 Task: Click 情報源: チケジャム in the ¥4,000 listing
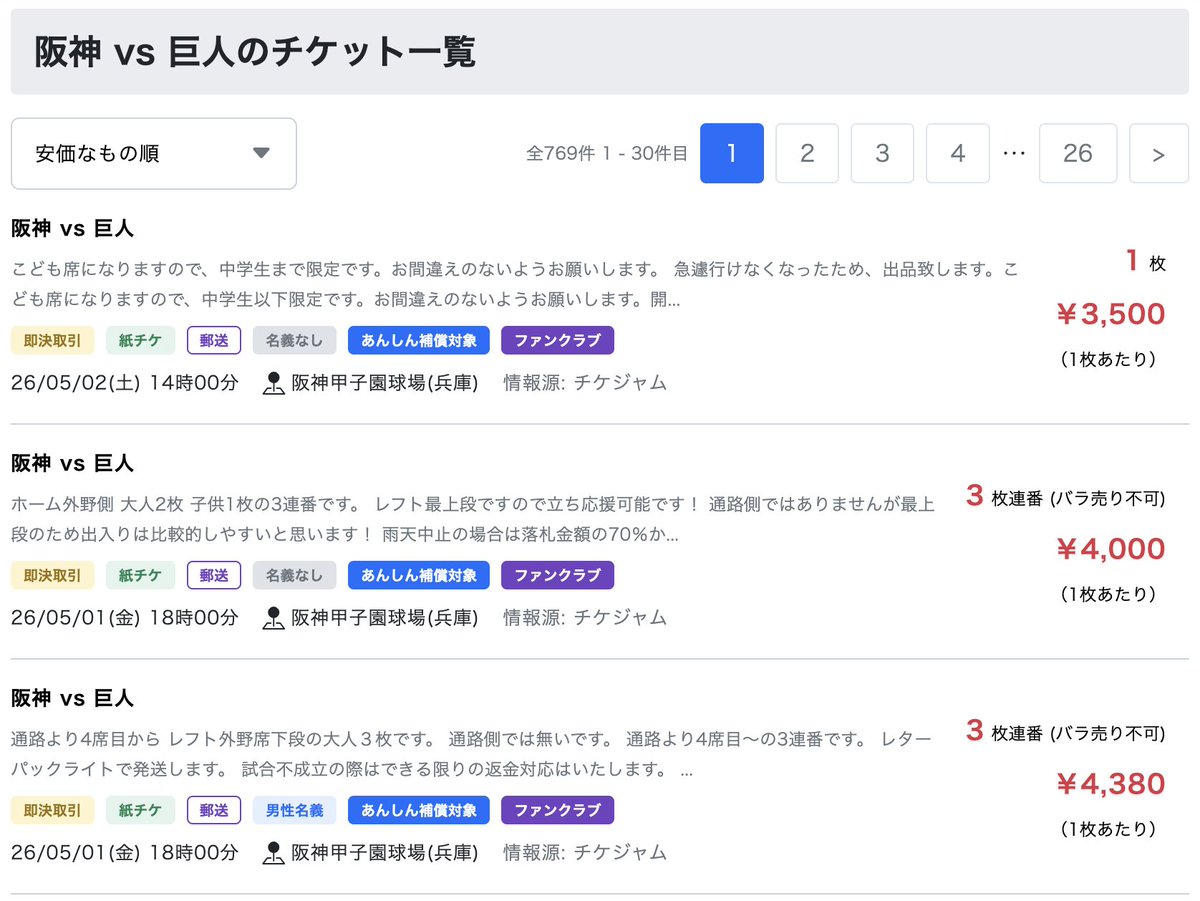[585, 618]
